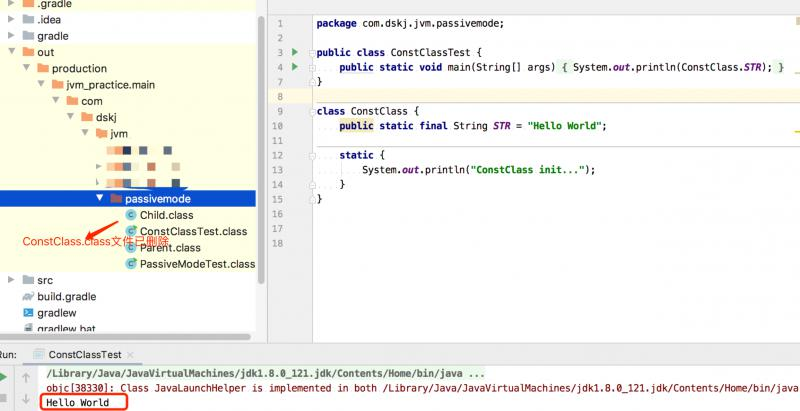Viewport: 800px width, 411px height.
Task: Select gradlew script file in tree
Action: pos(50,313)
